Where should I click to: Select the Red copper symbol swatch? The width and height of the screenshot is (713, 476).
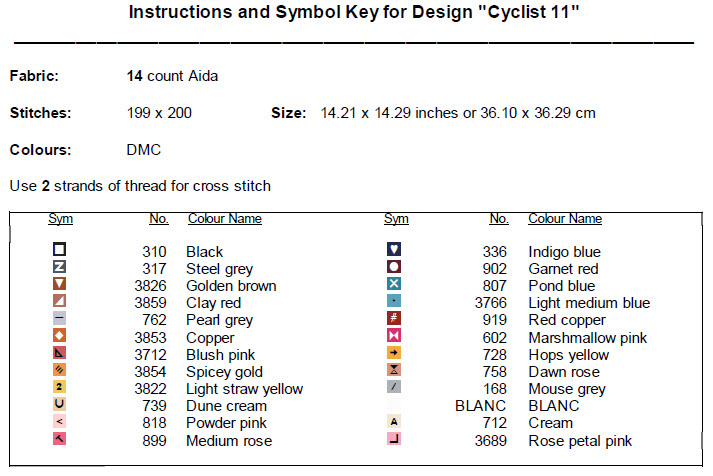click(x=394, y=320)
